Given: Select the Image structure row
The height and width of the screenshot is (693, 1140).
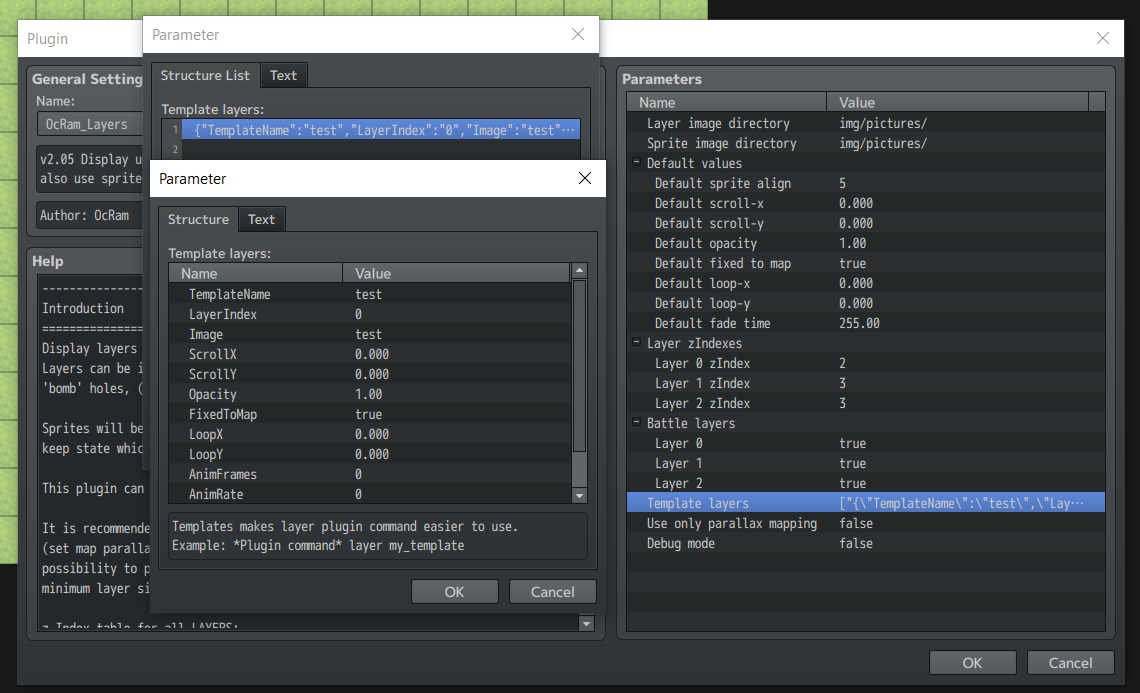Looking at the screenshot, I should tap(369, 335).
